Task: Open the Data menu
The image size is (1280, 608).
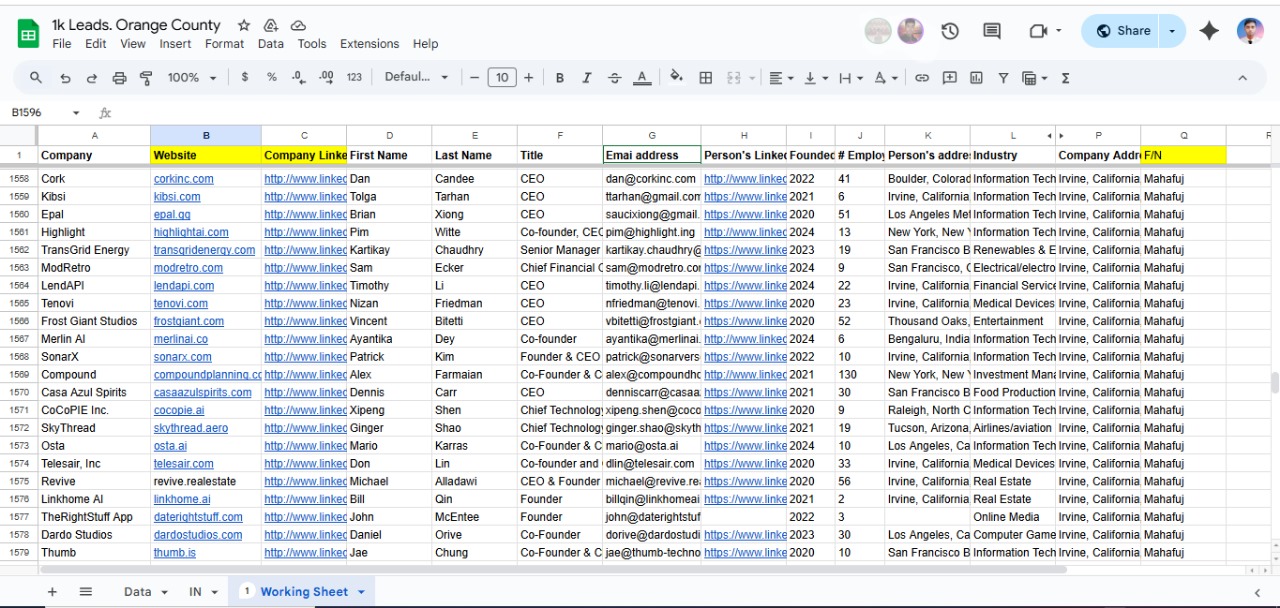Action: pyautogui.click(x=271, y=44)
